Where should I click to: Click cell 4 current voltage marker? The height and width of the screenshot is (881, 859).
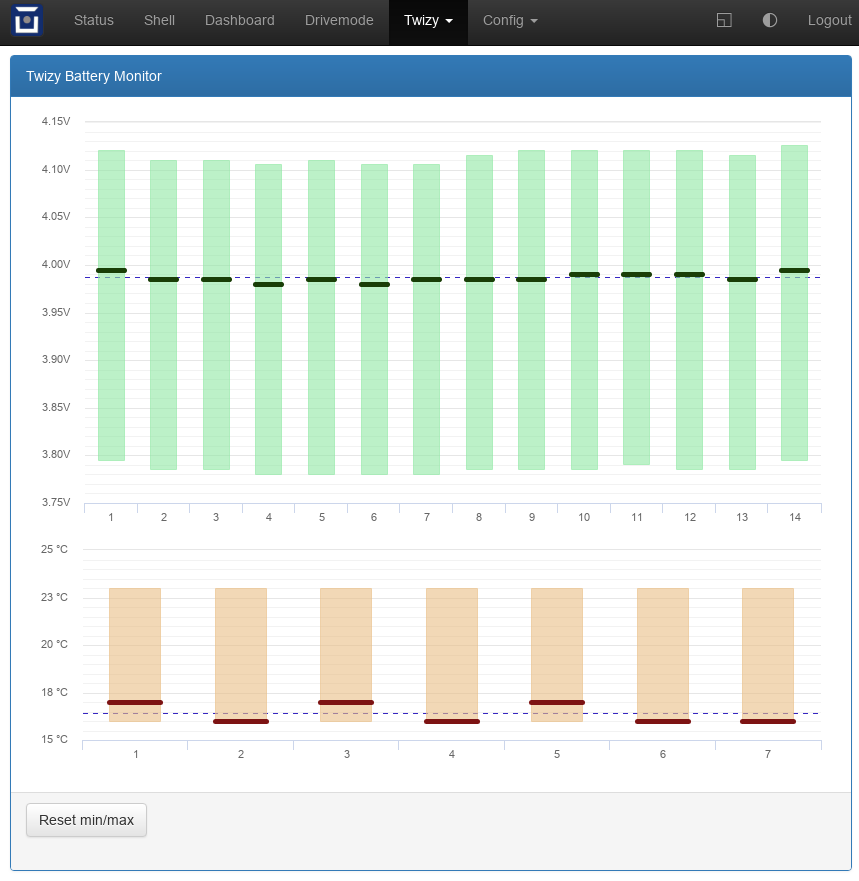pyautogui.click(x=268, y=285)
